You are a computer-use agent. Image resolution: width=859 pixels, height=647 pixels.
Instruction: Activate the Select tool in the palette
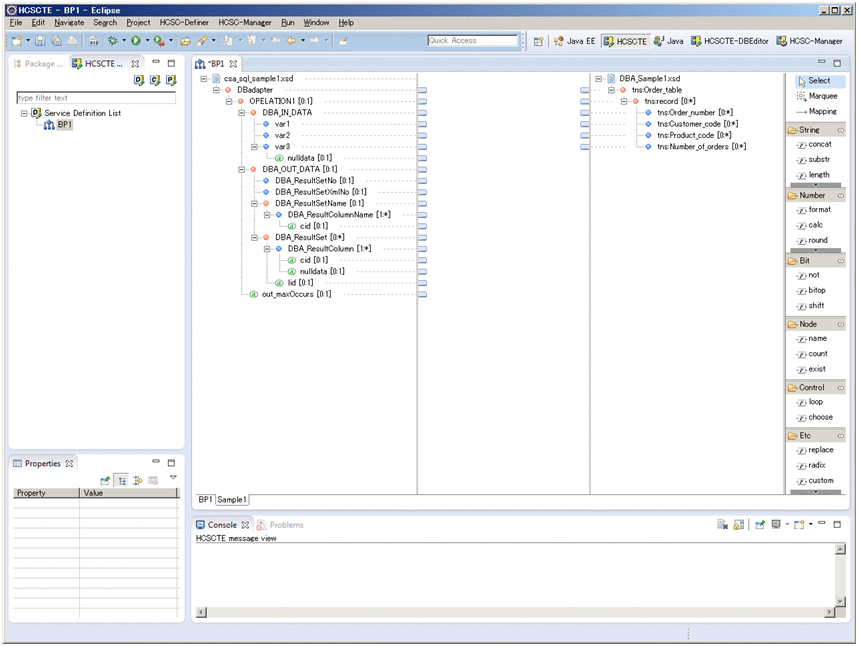816,81
